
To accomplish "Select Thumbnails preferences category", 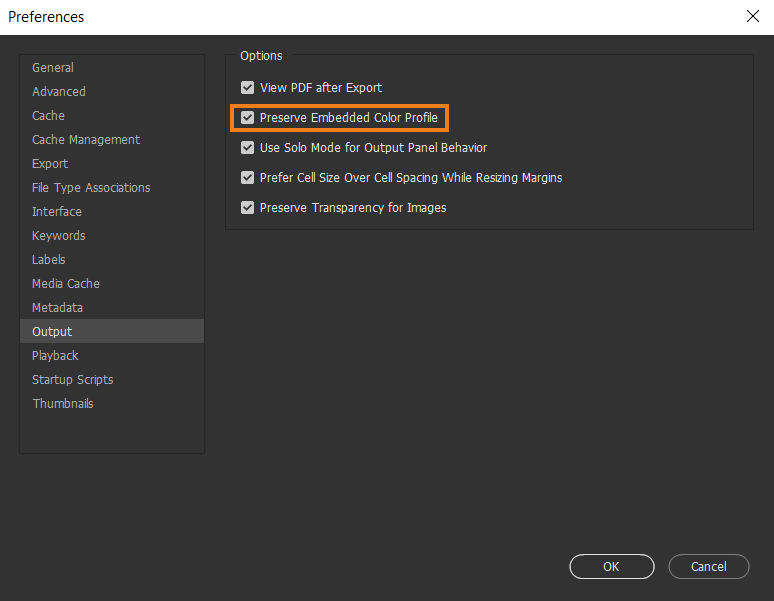I will coord(112,404).
